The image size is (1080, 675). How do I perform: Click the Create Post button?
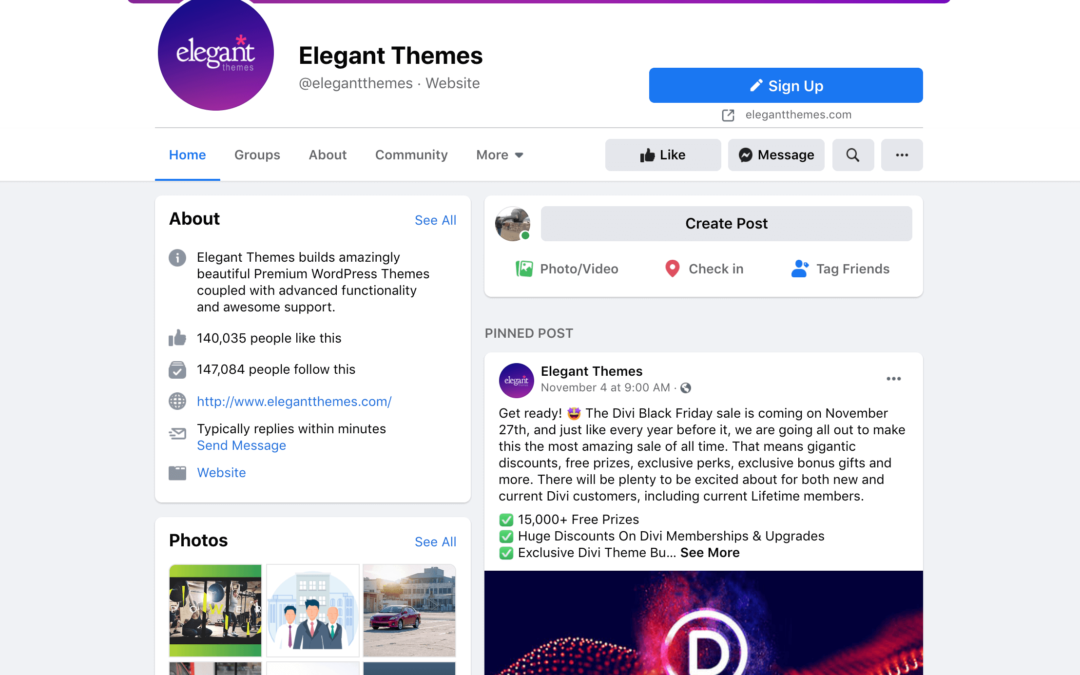coord(726,223)
